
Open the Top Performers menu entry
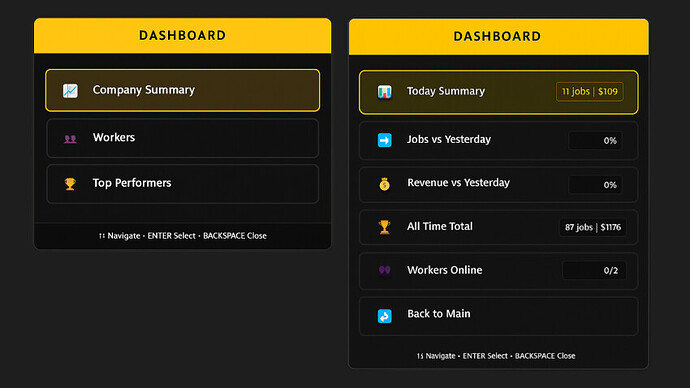[183, 184]
